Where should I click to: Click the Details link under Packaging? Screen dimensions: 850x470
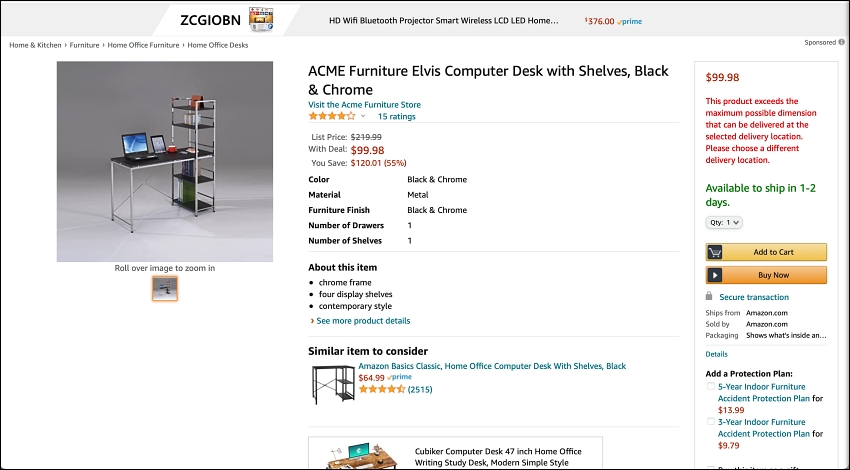tap(716, 354)
